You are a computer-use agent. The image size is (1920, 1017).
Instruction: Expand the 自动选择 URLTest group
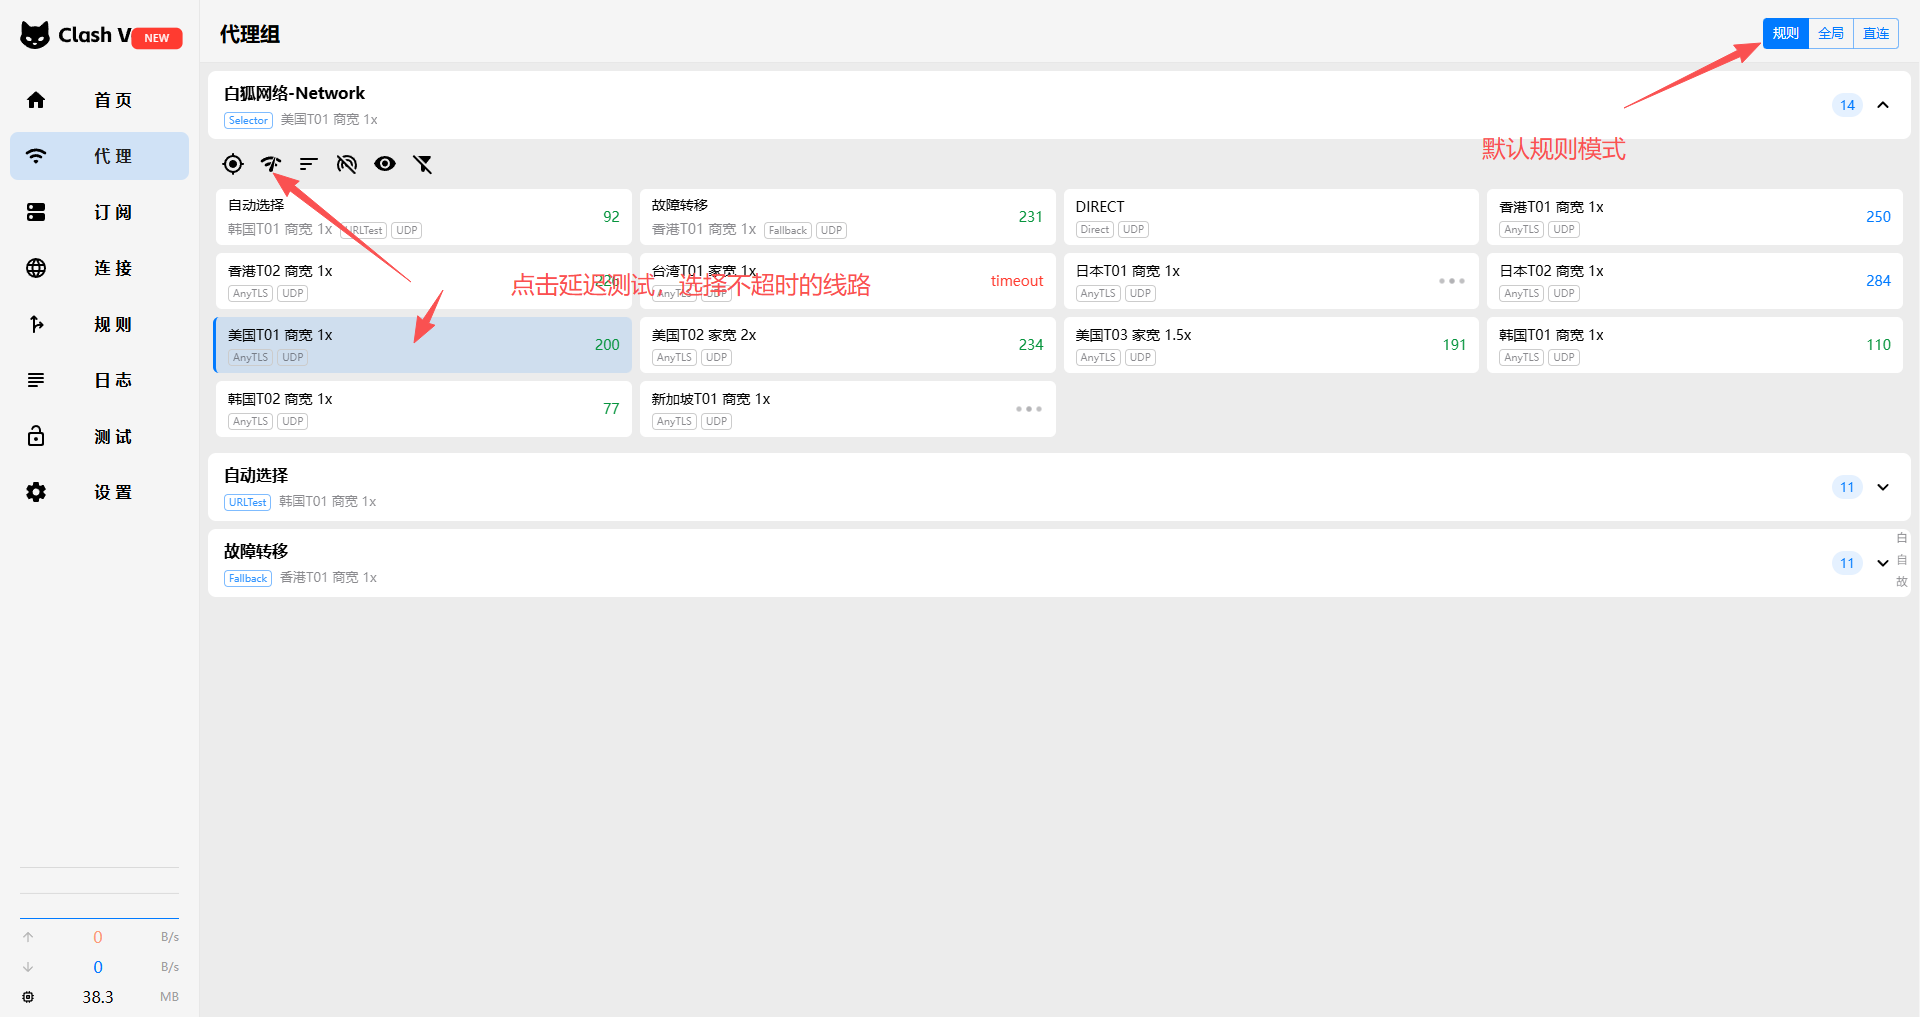1883,487
